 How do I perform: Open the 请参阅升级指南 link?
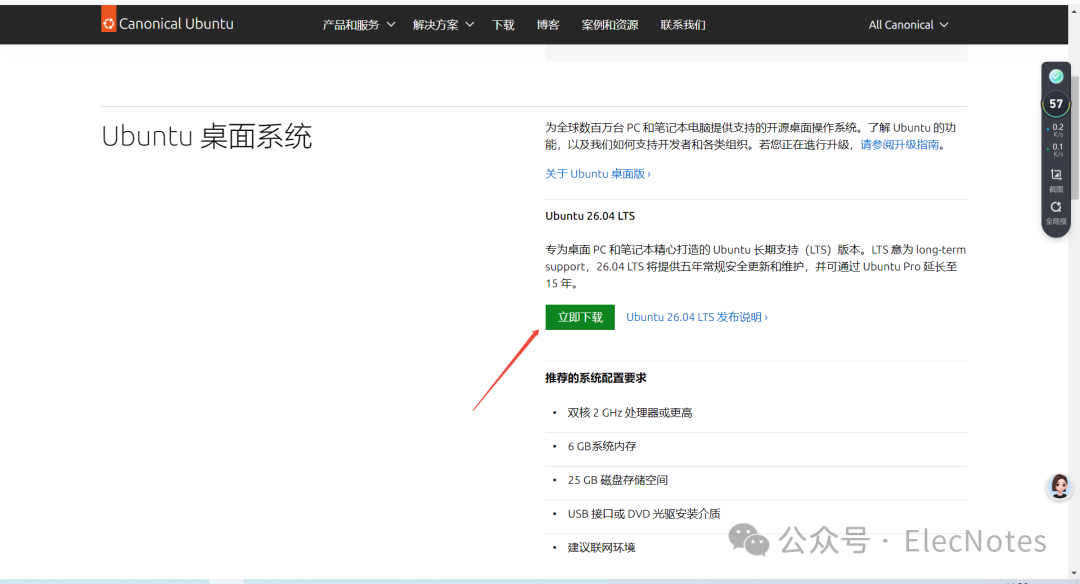(900, 145)
